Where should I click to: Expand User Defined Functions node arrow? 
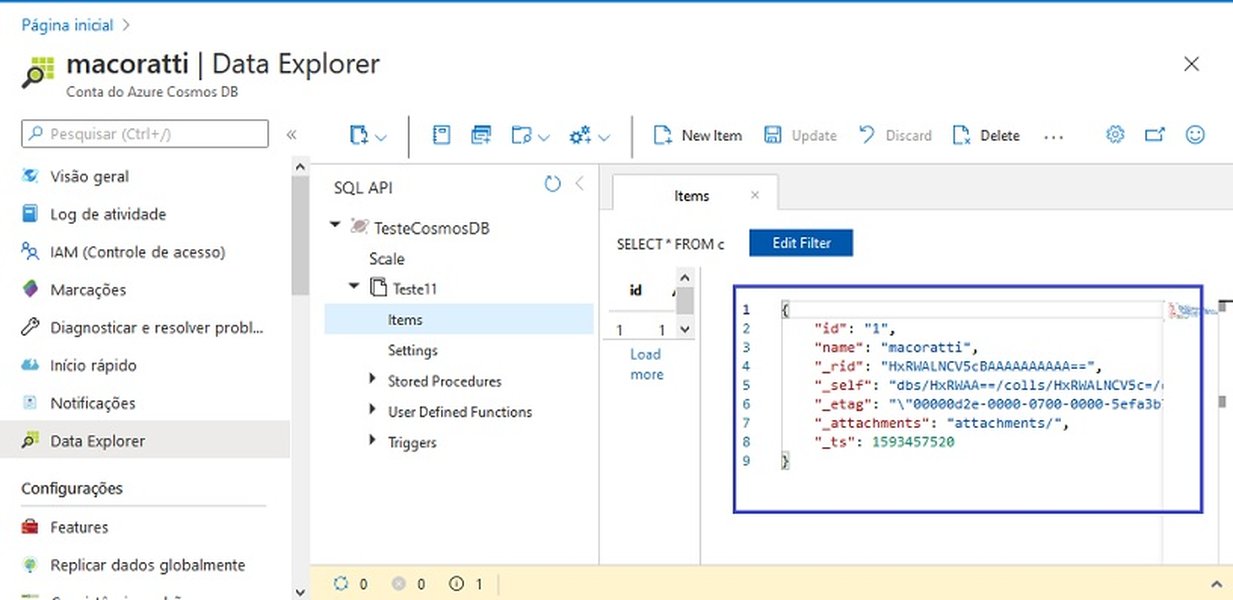[374, 411]
